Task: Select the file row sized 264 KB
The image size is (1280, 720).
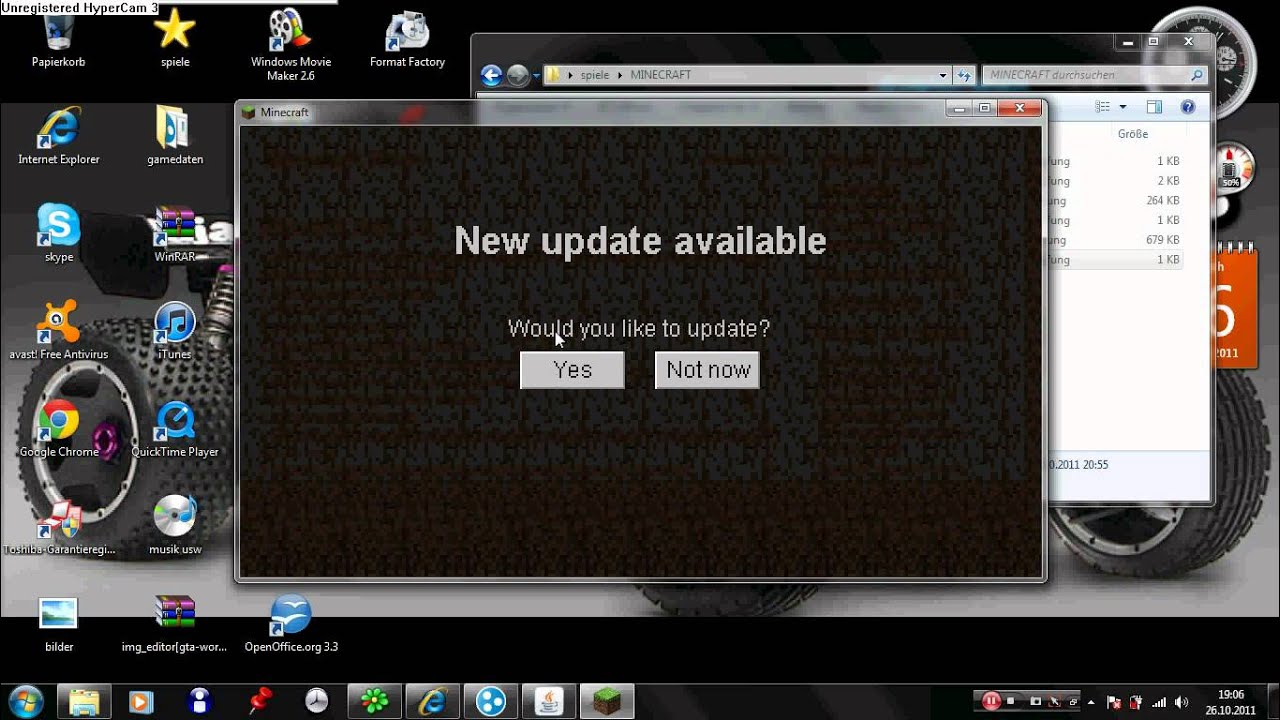Action: [x=1114, y=201]
